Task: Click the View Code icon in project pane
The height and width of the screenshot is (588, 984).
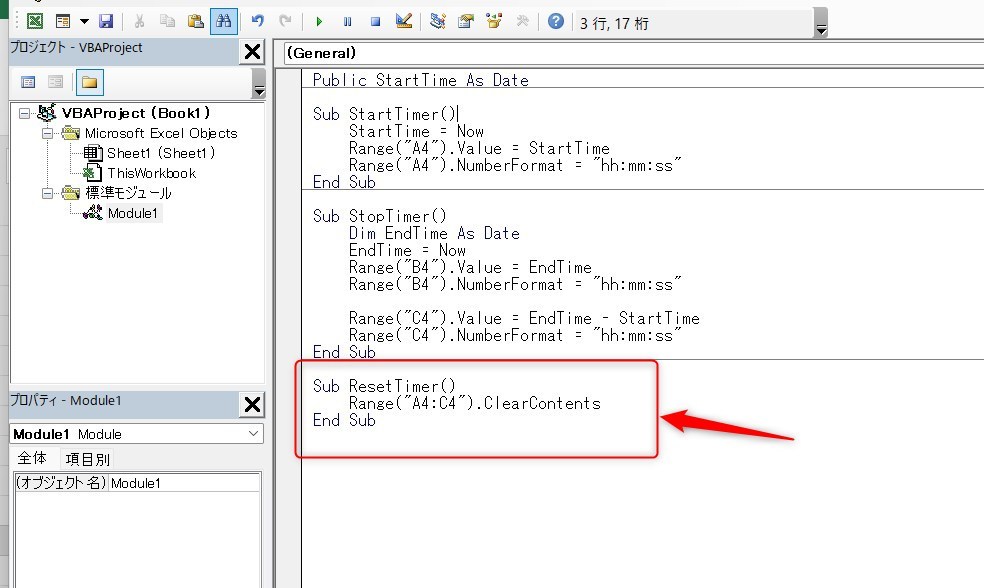Action: pos(28,82)
